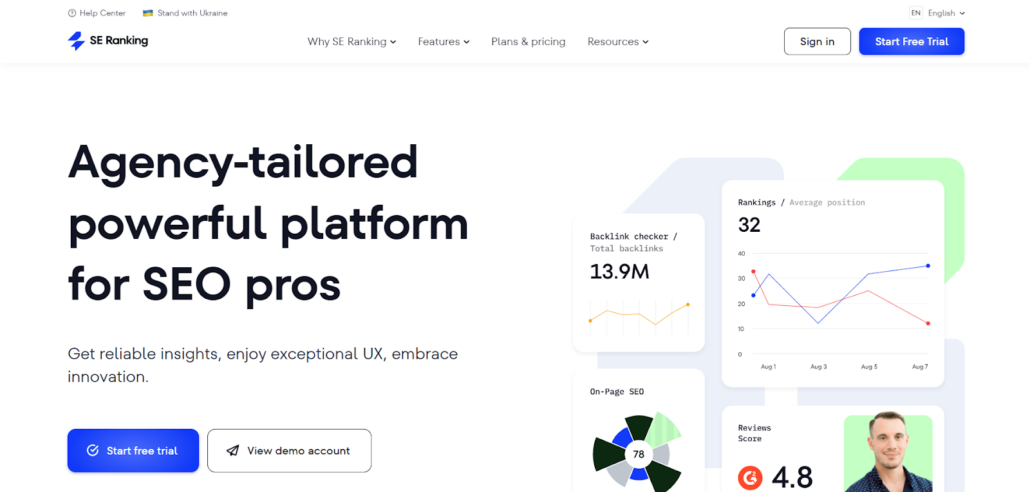Image resolution: width=1030 pixels, height=492 pixels.
Task: Click the final red data point on rankings chart
Action: pyautogui.click(x=928, y=323)
